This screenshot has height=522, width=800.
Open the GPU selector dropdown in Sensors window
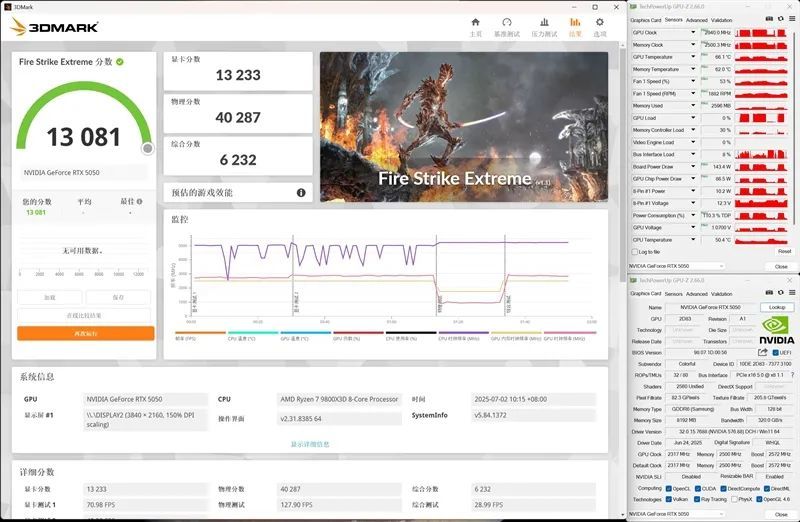(x=676, y=266)
